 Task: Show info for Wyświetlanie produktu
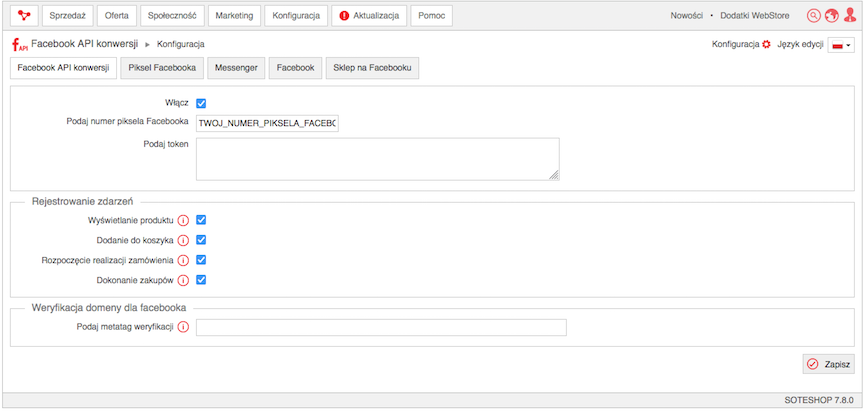tap(183, 220)
